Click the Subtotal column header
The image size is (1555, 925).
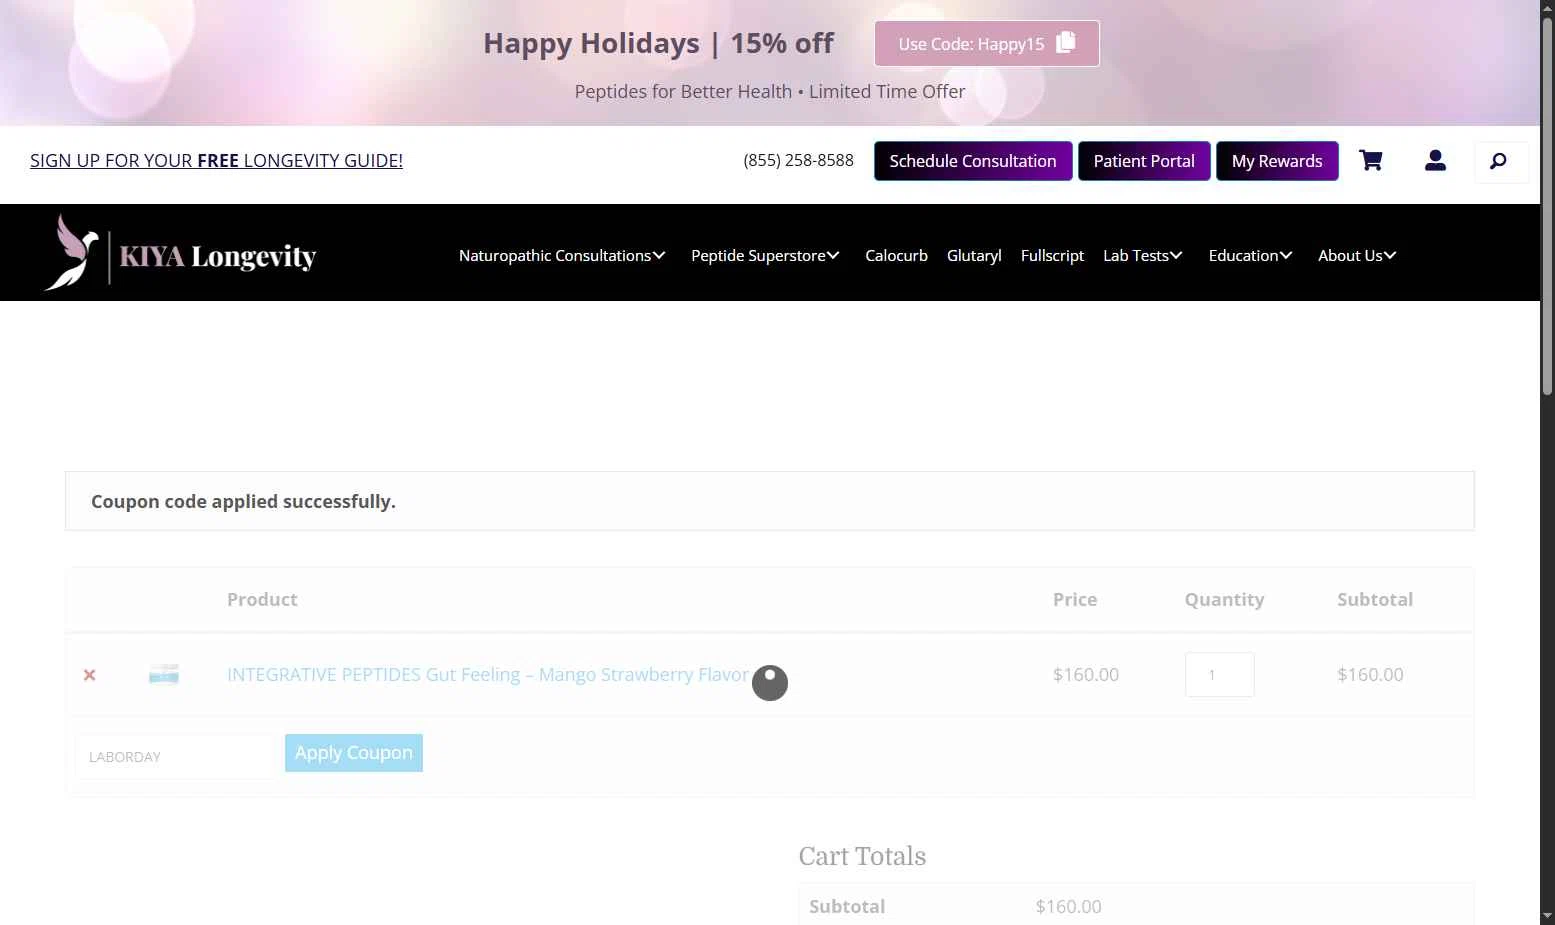click(x=1375, y=600)
